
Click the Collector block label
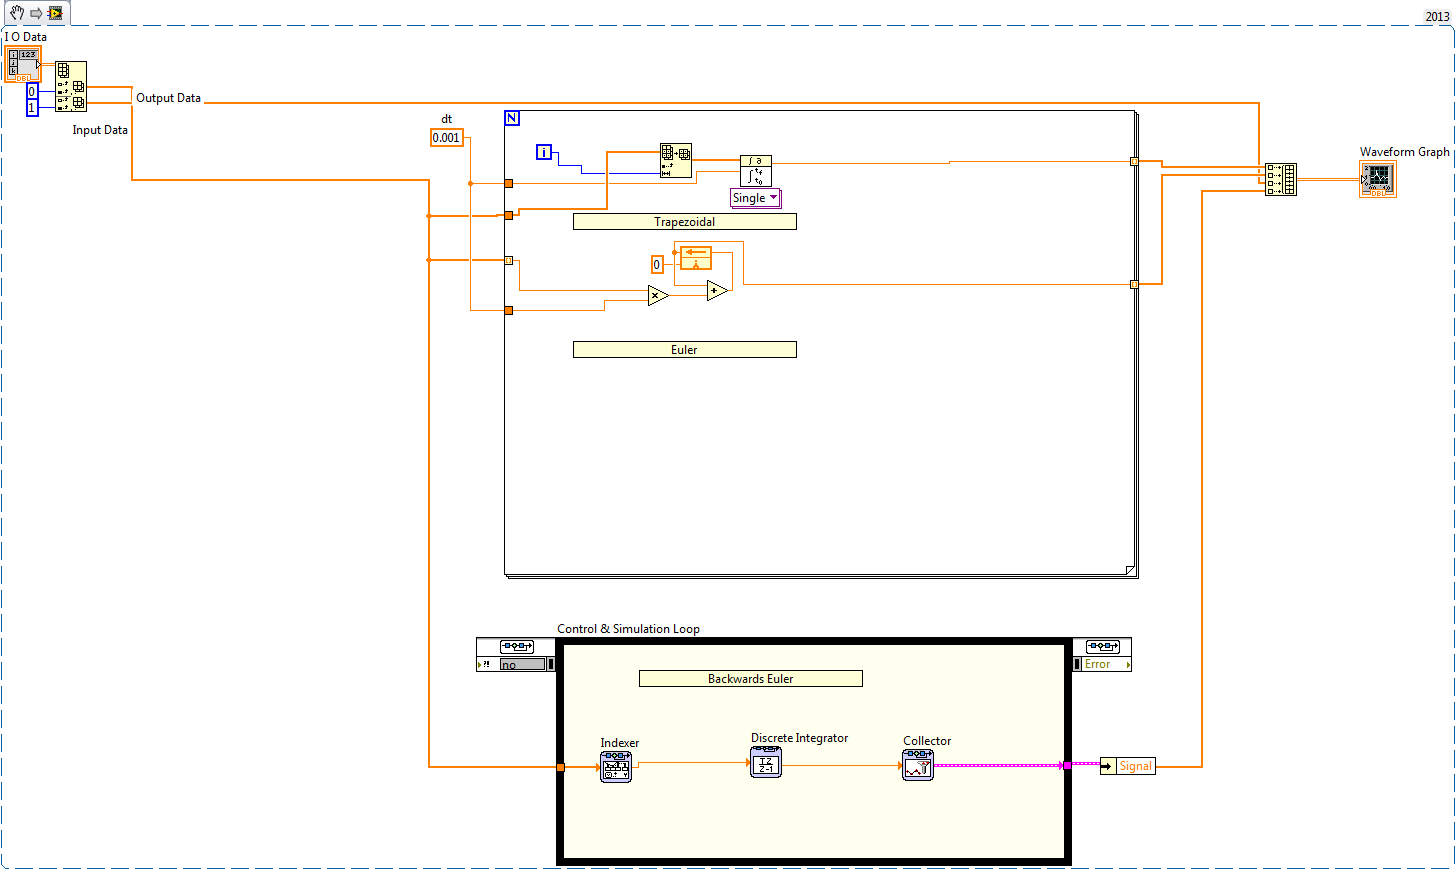point(927,741)
